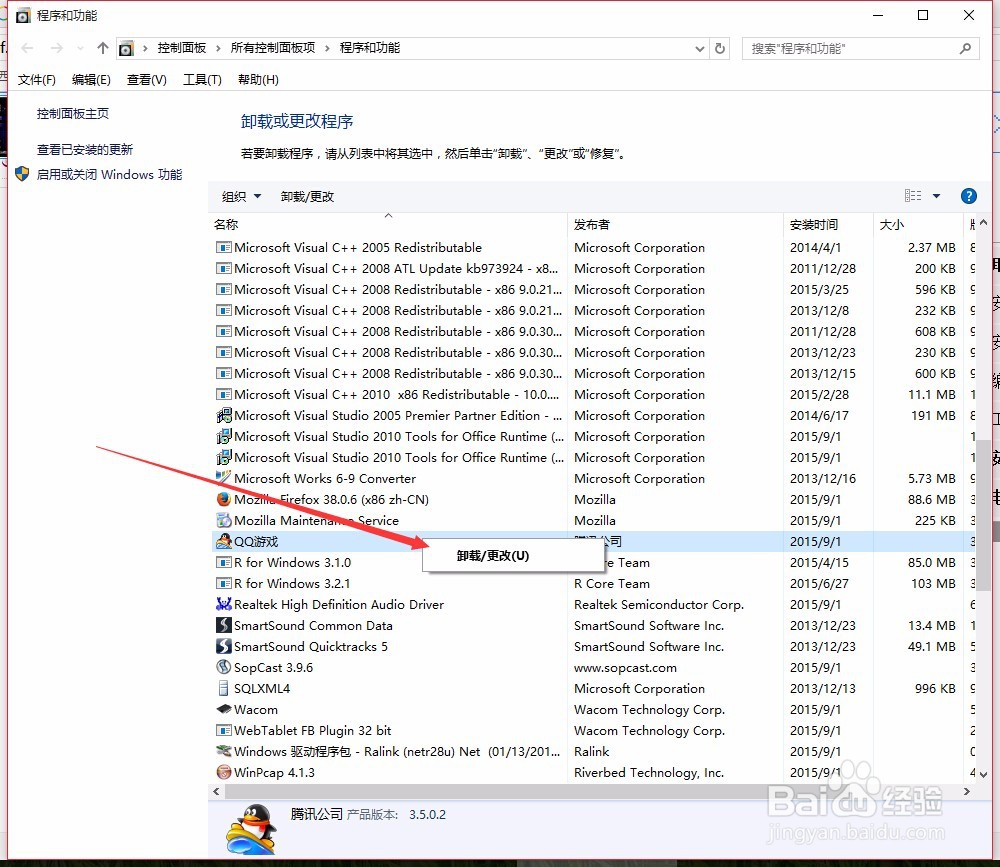Open the help question mark button

tap(968, 196)
